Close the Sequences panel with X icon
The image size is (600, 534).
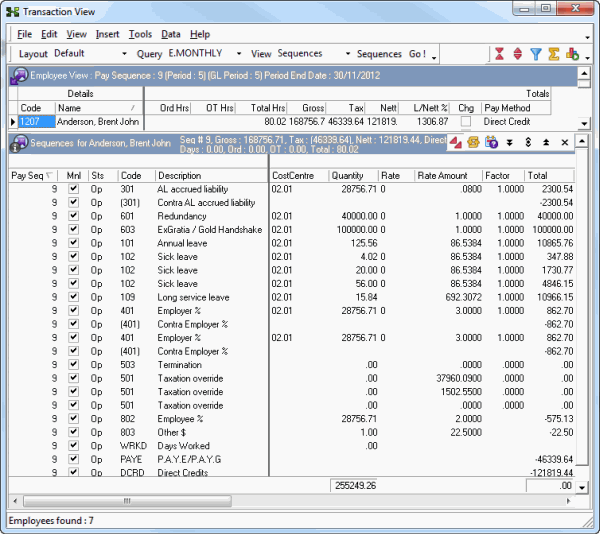pyautogui.click(x=564, y=143)
